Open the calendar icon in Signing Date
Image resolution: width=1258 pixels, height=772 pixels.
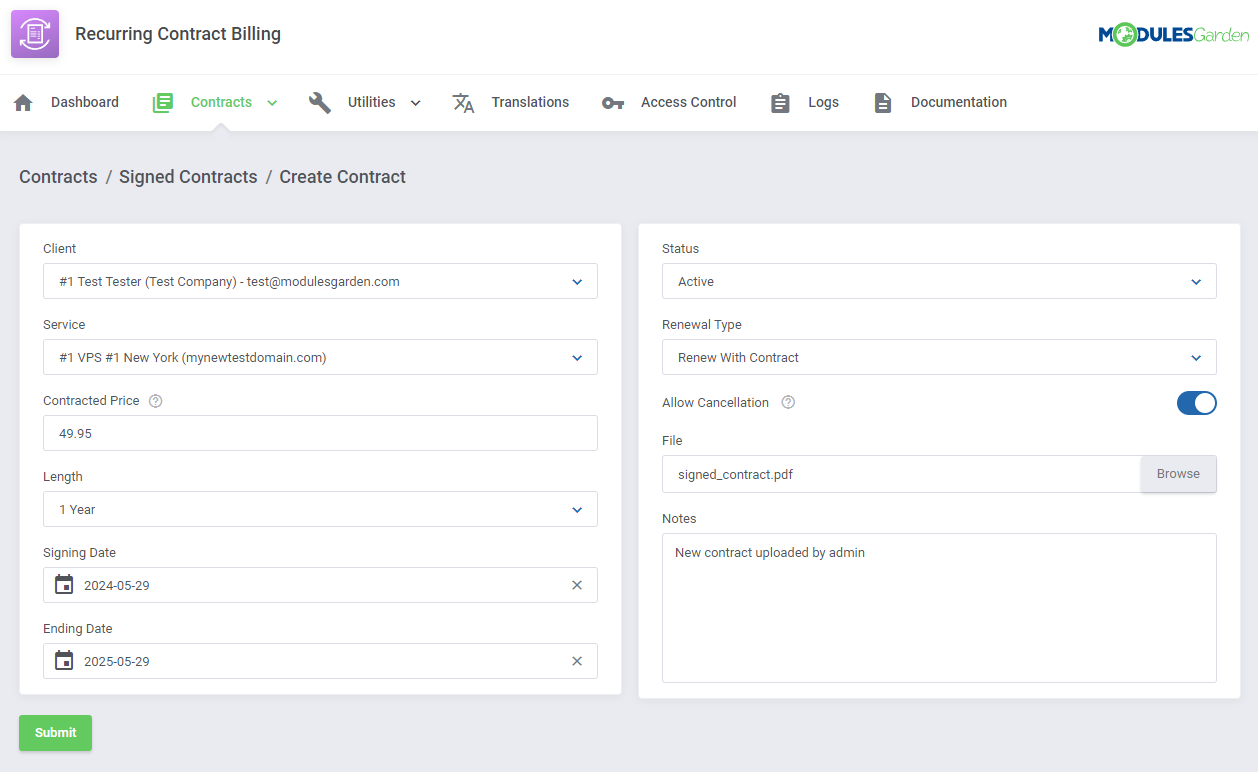[64, 584]
